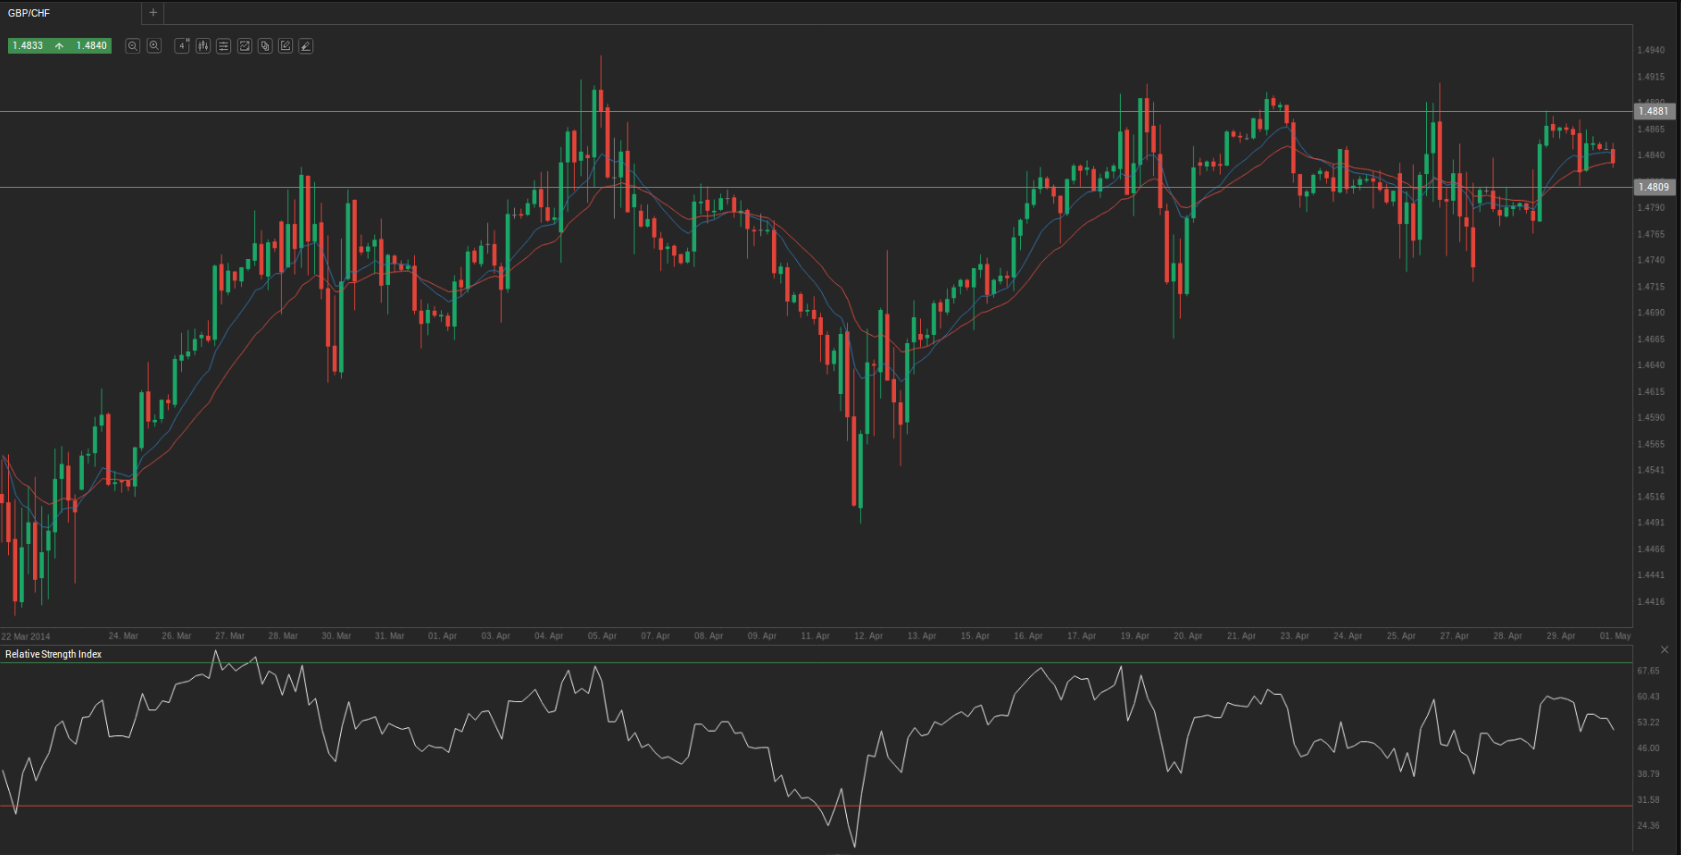
Task: Select the 1.4809 horizontal line price label
Action: (1654, 187)
